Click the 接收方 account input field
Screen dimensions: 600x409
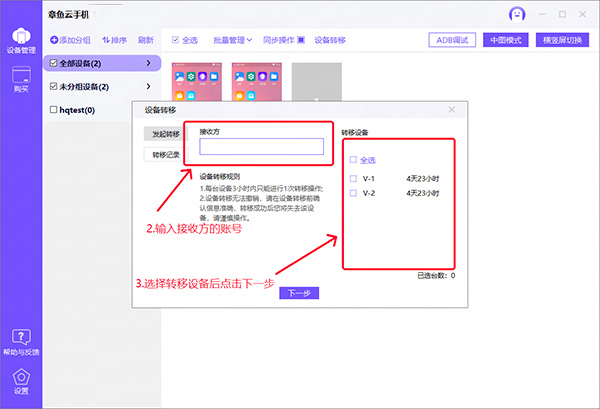(x=261, y=147)
